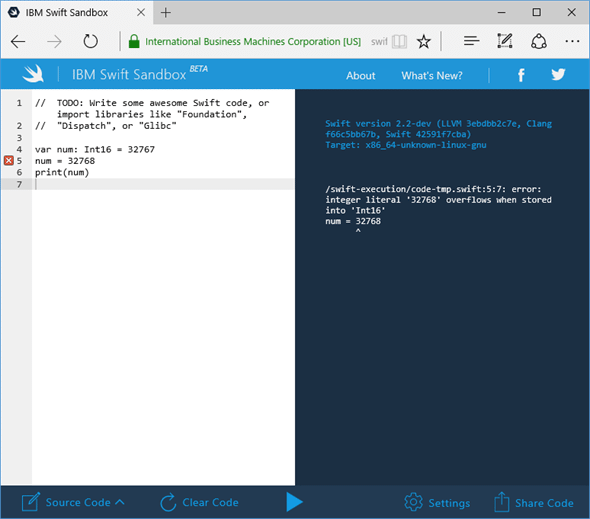Open a new browser tab with plus
This screenshot has width=590, height=519.
pyautogui.click(x=166, y=13)
